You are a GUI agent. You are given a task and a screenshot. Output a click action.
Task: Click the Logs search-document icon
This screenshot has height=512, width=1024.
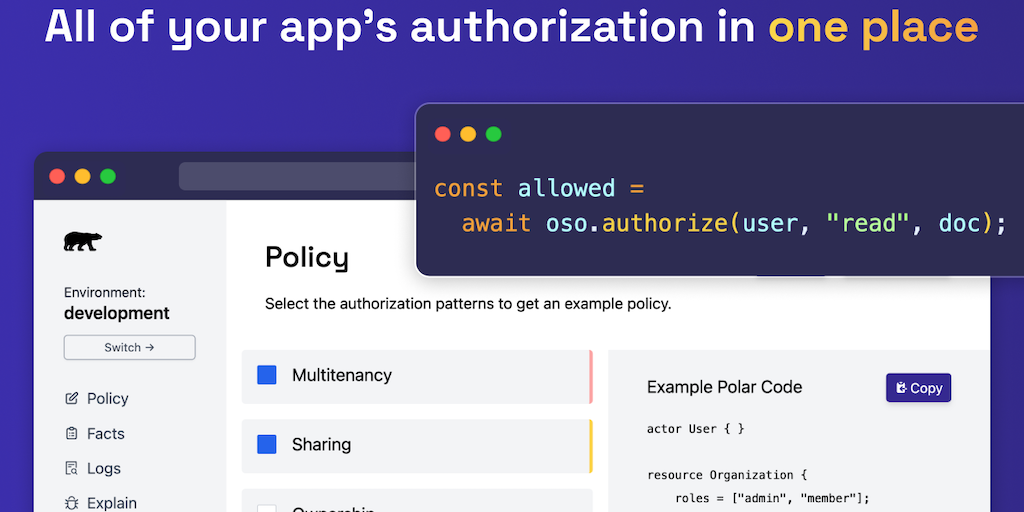[x=72, y=468]
